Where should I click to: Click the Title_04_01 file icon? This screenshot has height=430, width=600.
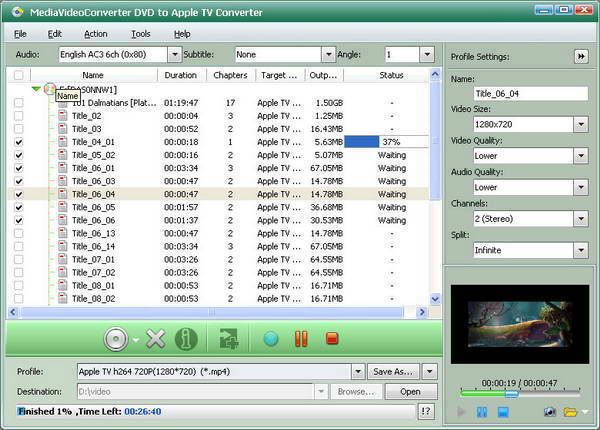coord(63,142)
